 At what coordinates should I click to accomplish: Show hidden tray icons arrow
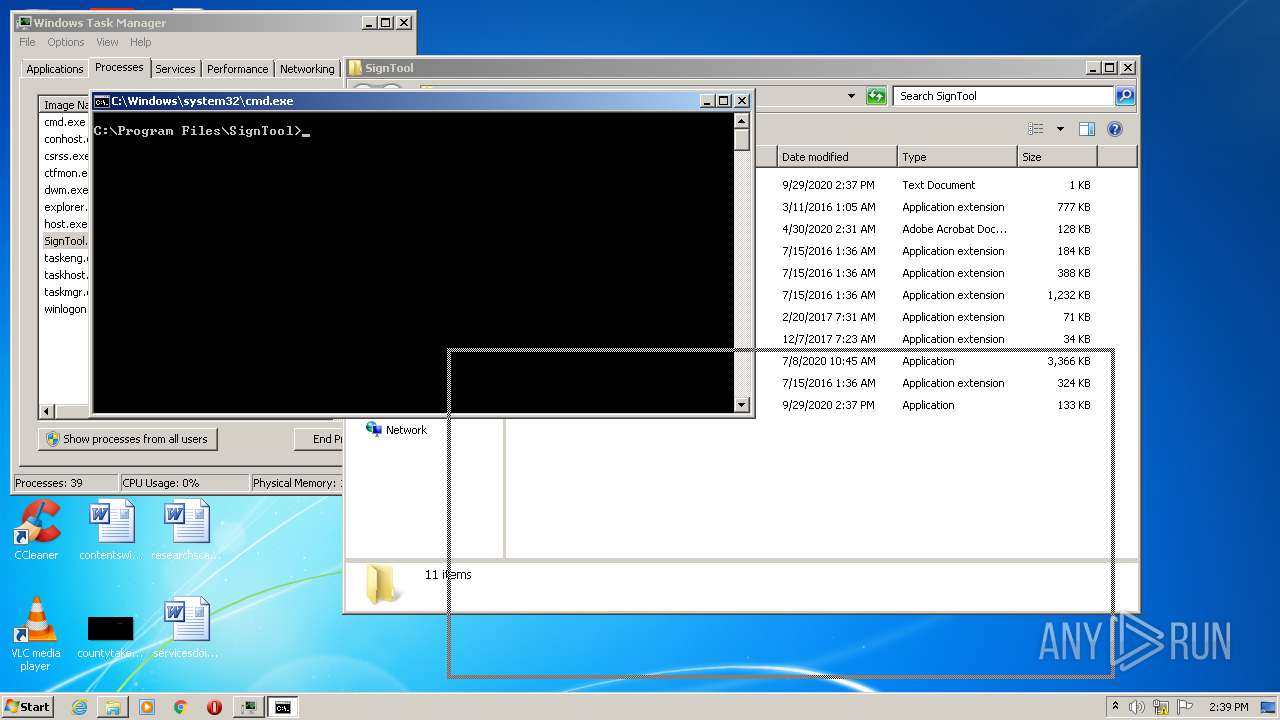tap(1115, 706)
